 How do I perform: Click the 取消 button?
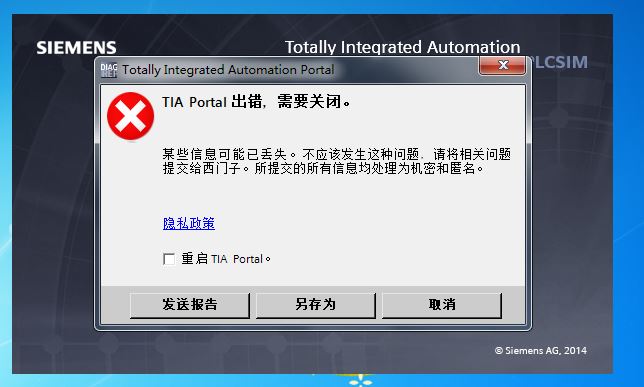coord(442,305)
